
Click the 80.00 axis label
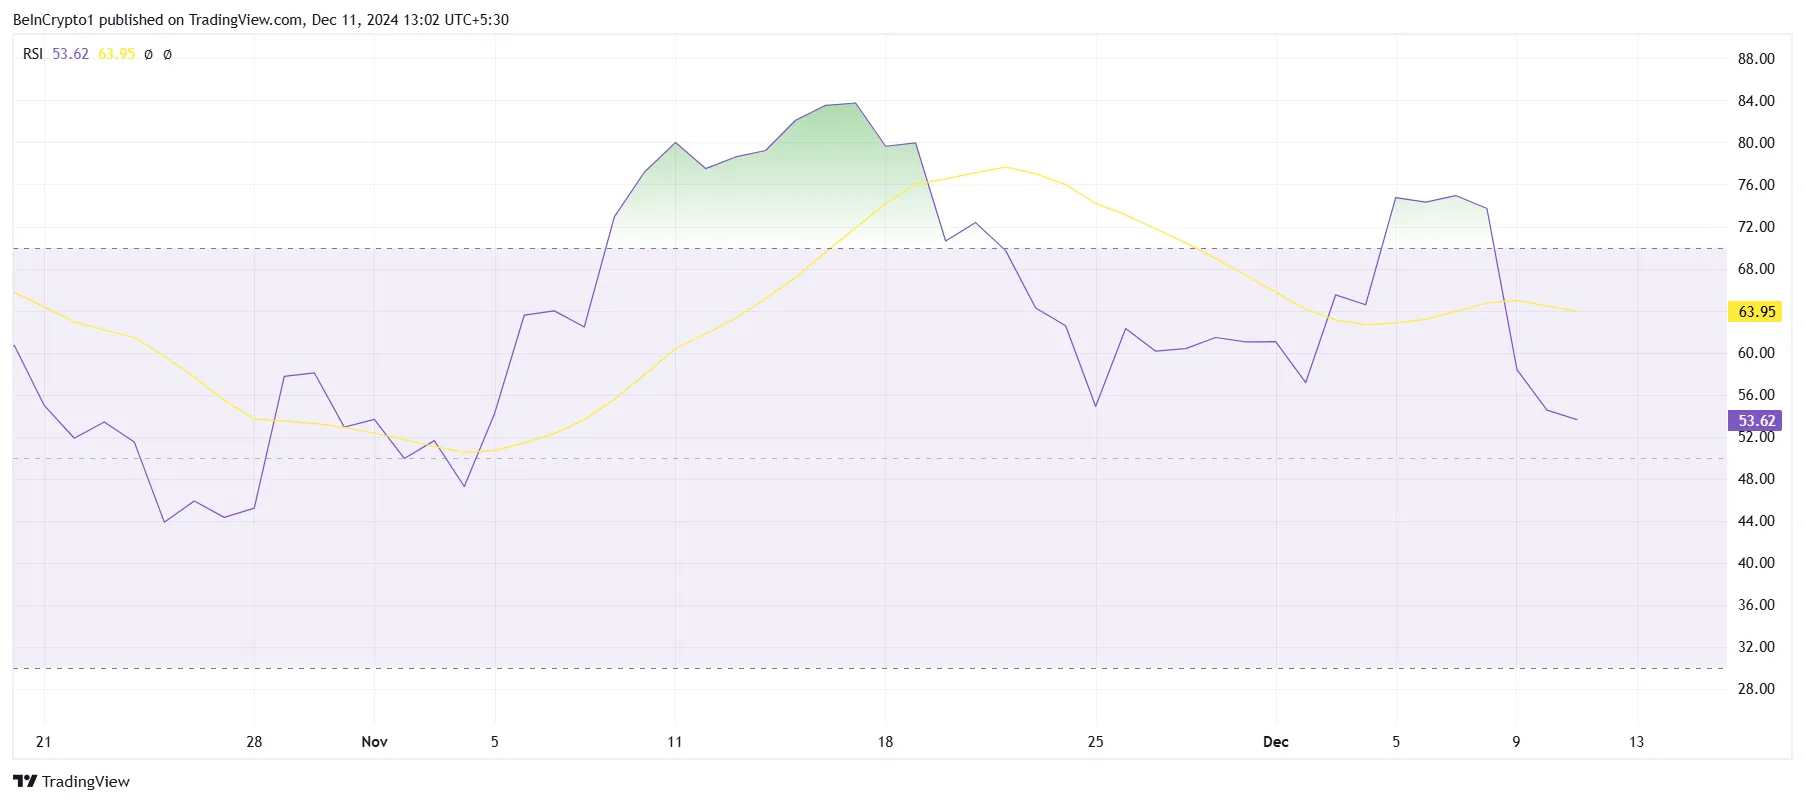1756,143
